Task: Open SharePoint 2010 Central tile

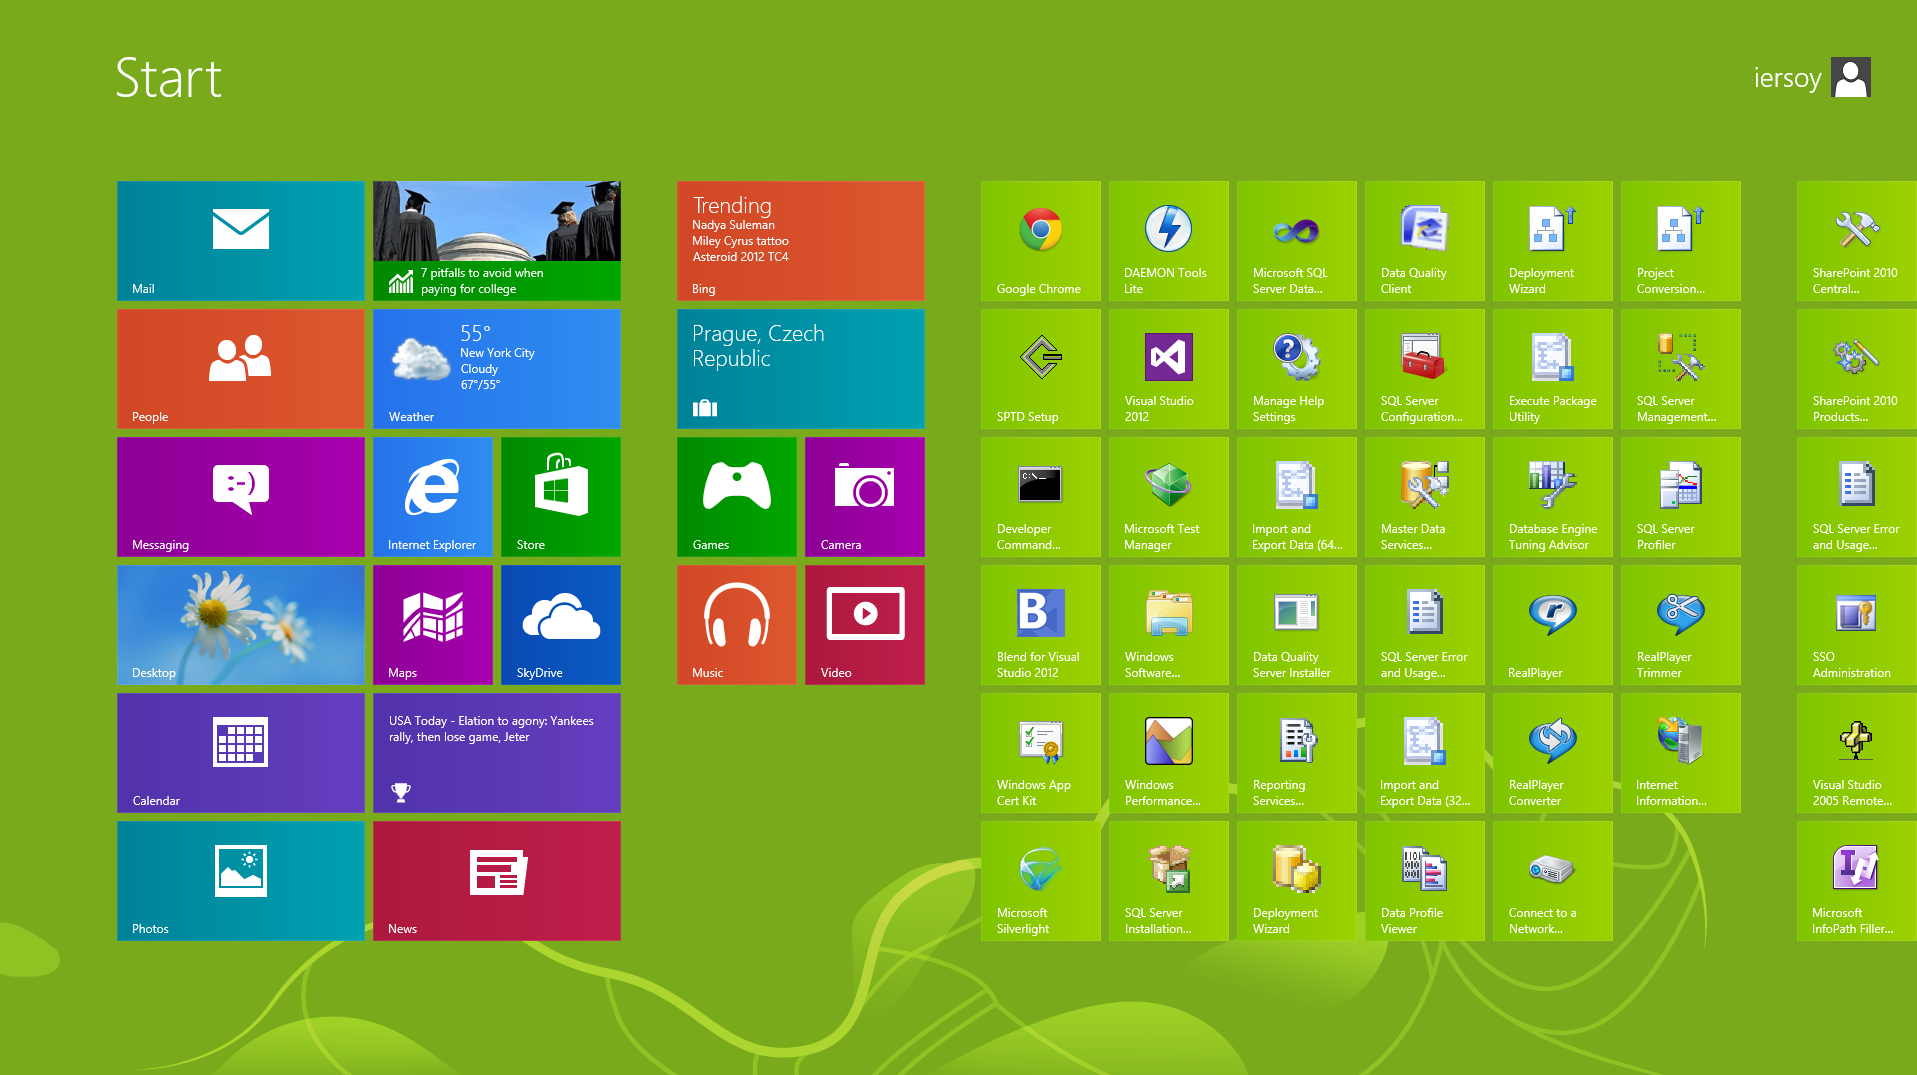Action: 1857,241
